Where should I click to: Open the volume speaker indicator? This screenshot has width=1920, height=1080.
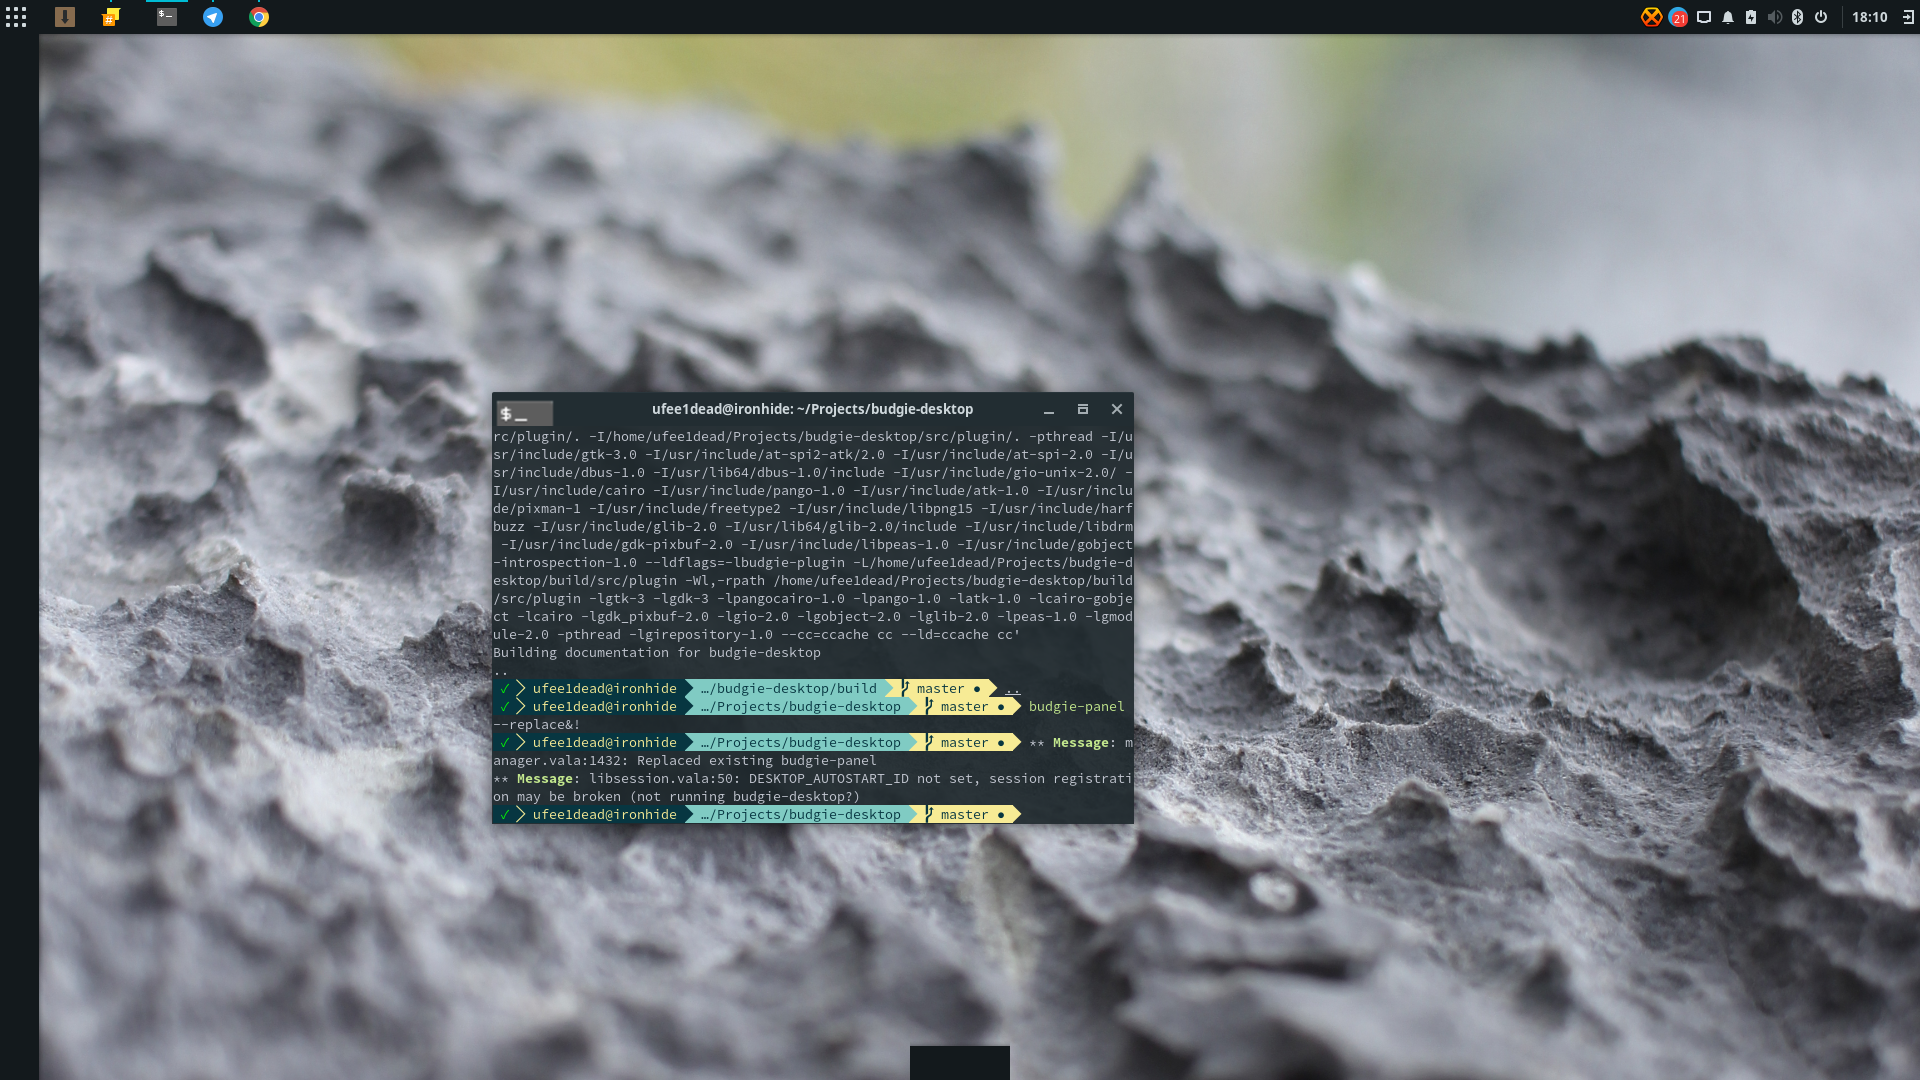1774,17
